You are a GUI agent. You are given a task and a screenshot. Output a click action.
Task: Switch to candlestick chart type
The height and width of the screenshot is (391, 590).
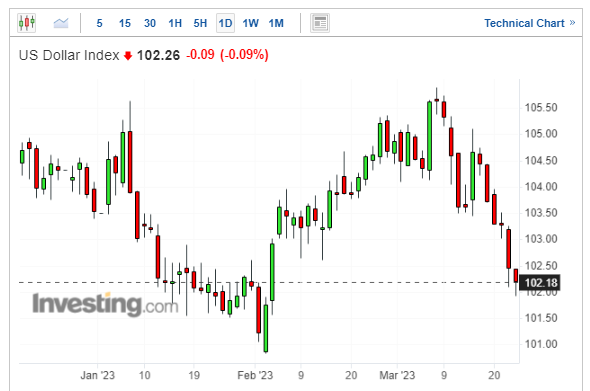pyautogui.click(x=27, y=23)
